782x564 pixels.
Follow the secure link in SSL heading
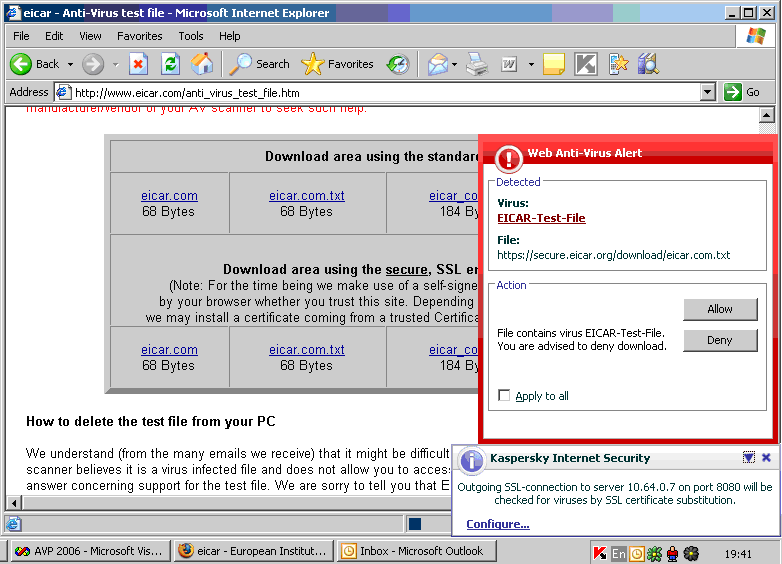click(x=406, y=270)
